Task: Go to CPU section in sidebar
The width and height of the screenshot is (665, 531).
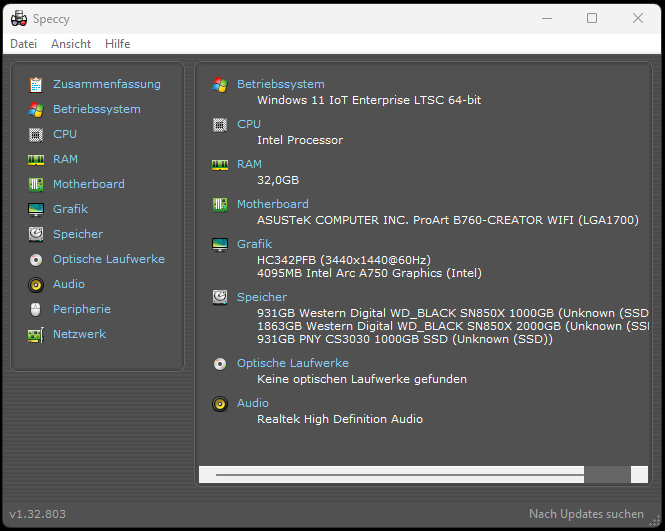Action: pos(65,134)
